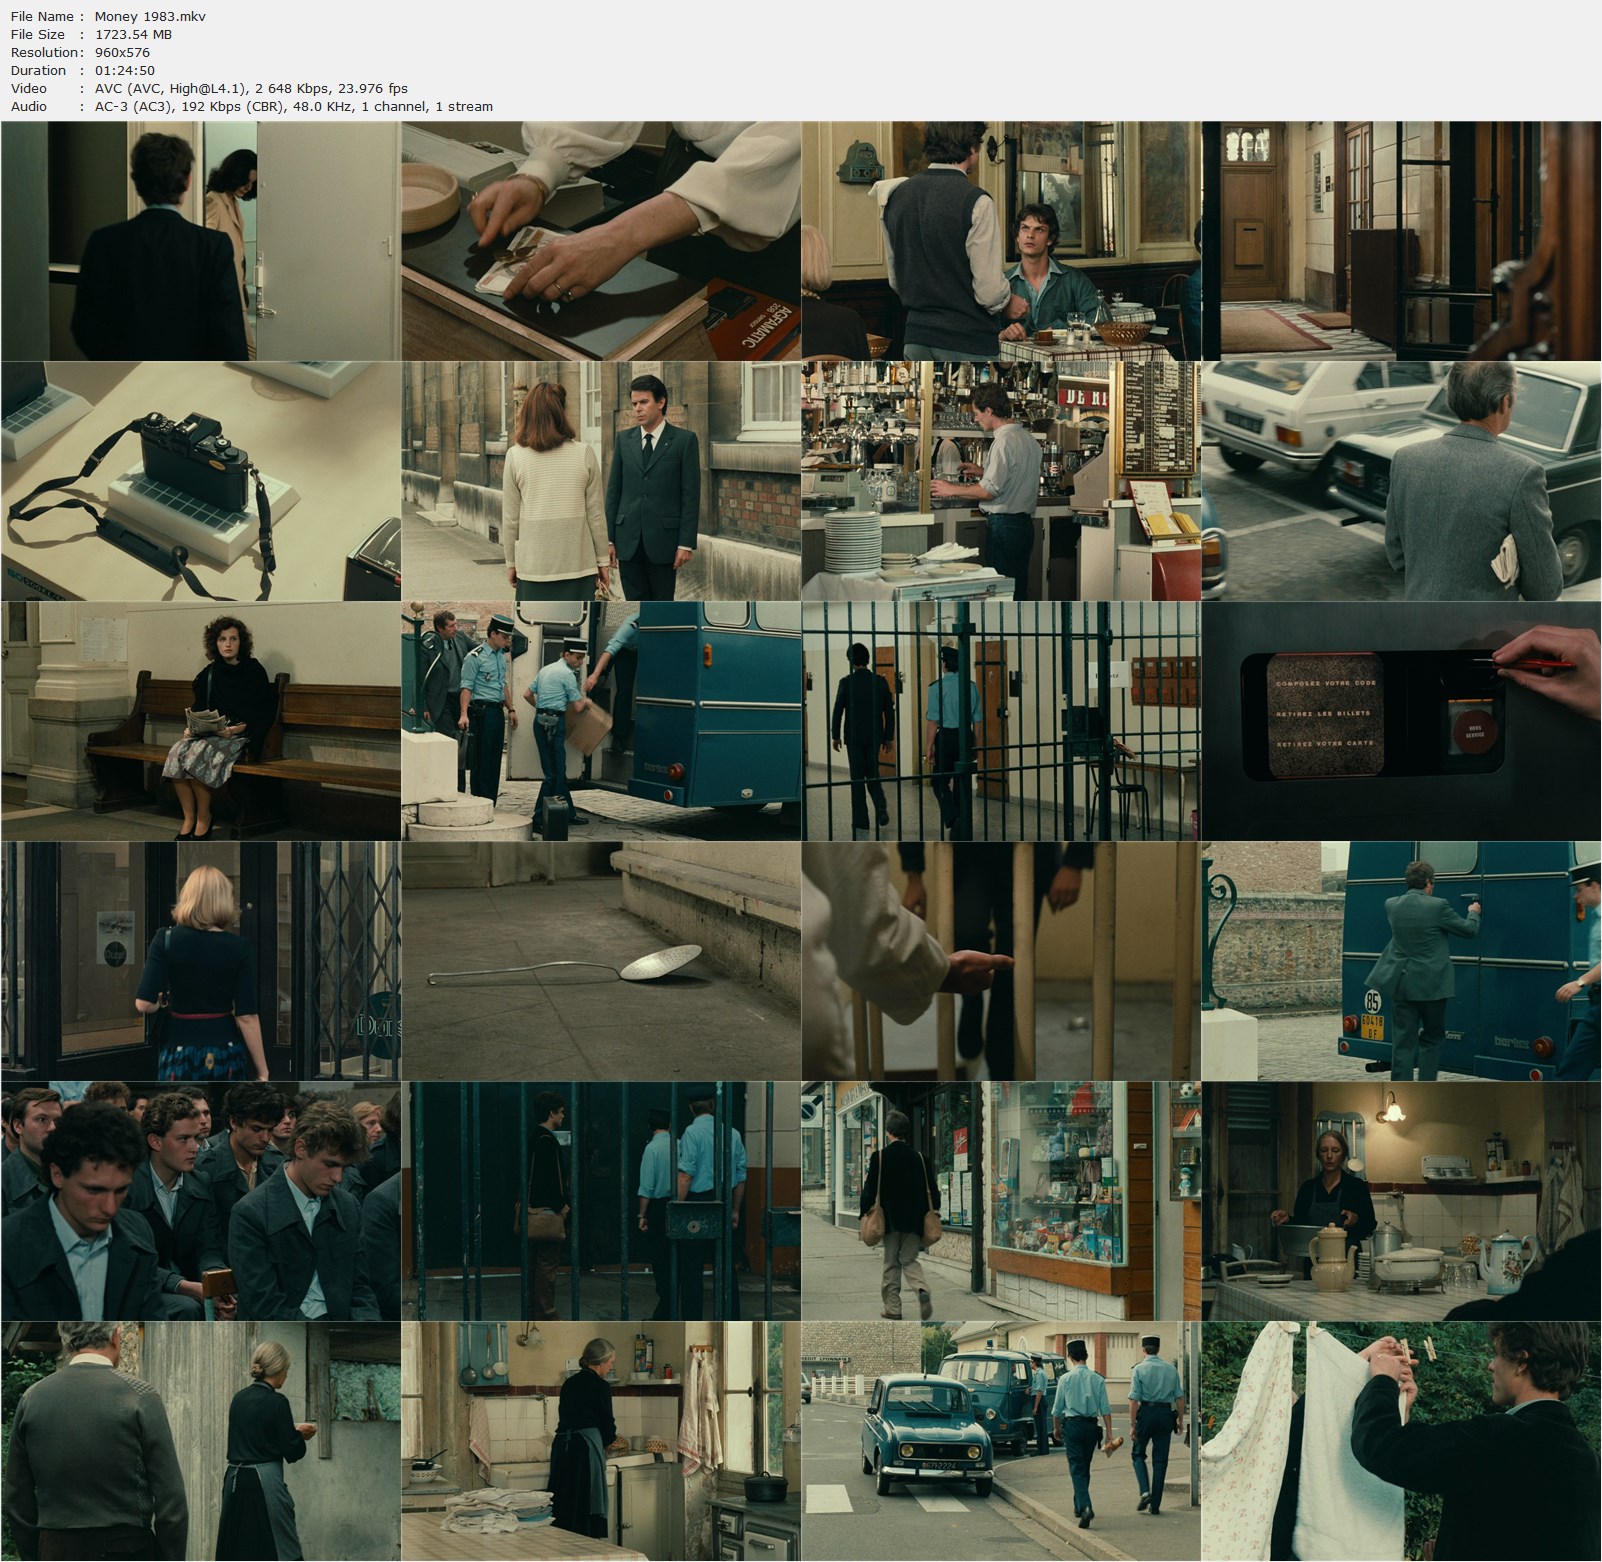Image resolution: width=1602 pixels, height=1562 pixels.
Task: Select the gray-haired man beside white cars frame
Action: point(1401,481)
